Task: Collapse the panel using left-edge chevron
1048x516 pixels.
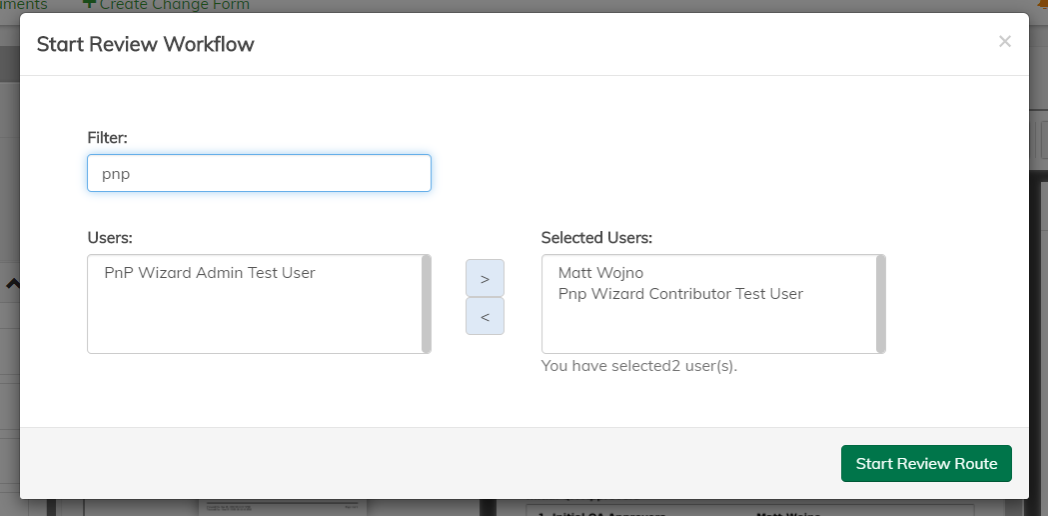Action: 12,284
